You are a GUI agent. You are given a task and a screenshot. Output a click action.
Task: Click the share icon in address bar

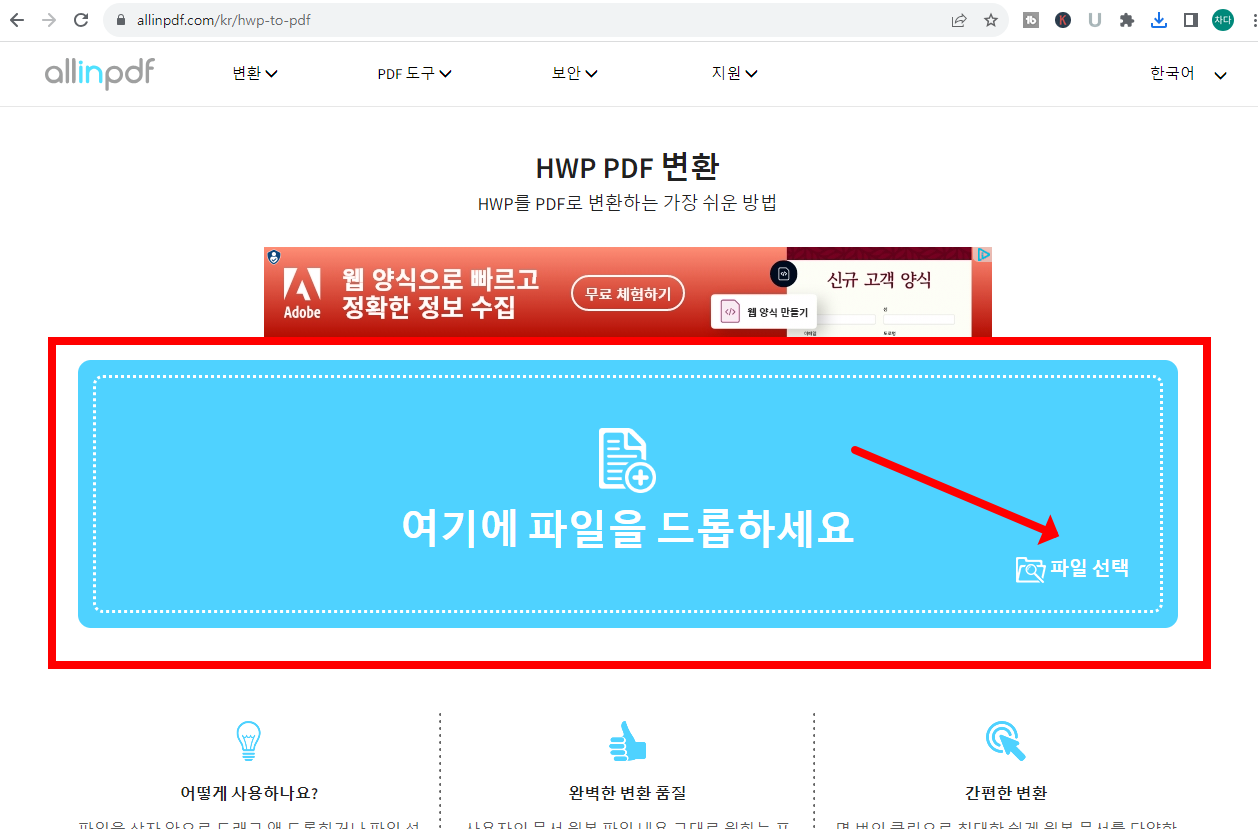tap(958, 19)
